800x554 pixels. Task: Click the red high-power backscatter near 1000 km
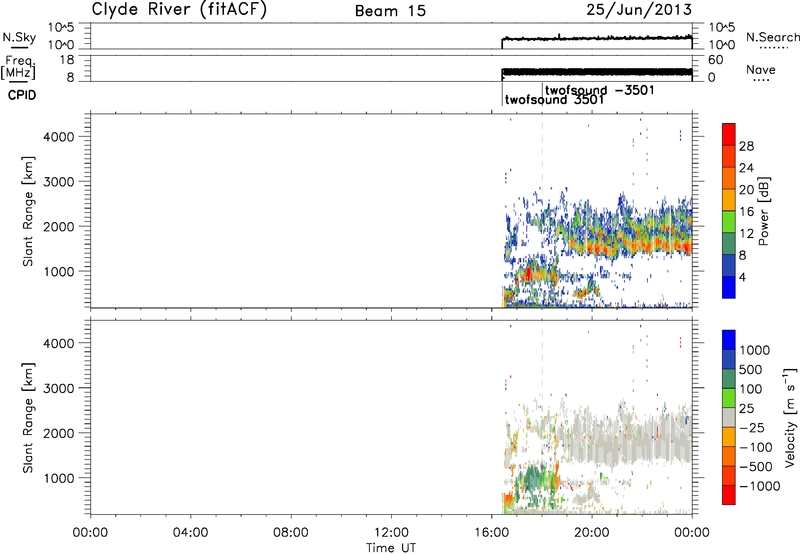tap(529, 274)
